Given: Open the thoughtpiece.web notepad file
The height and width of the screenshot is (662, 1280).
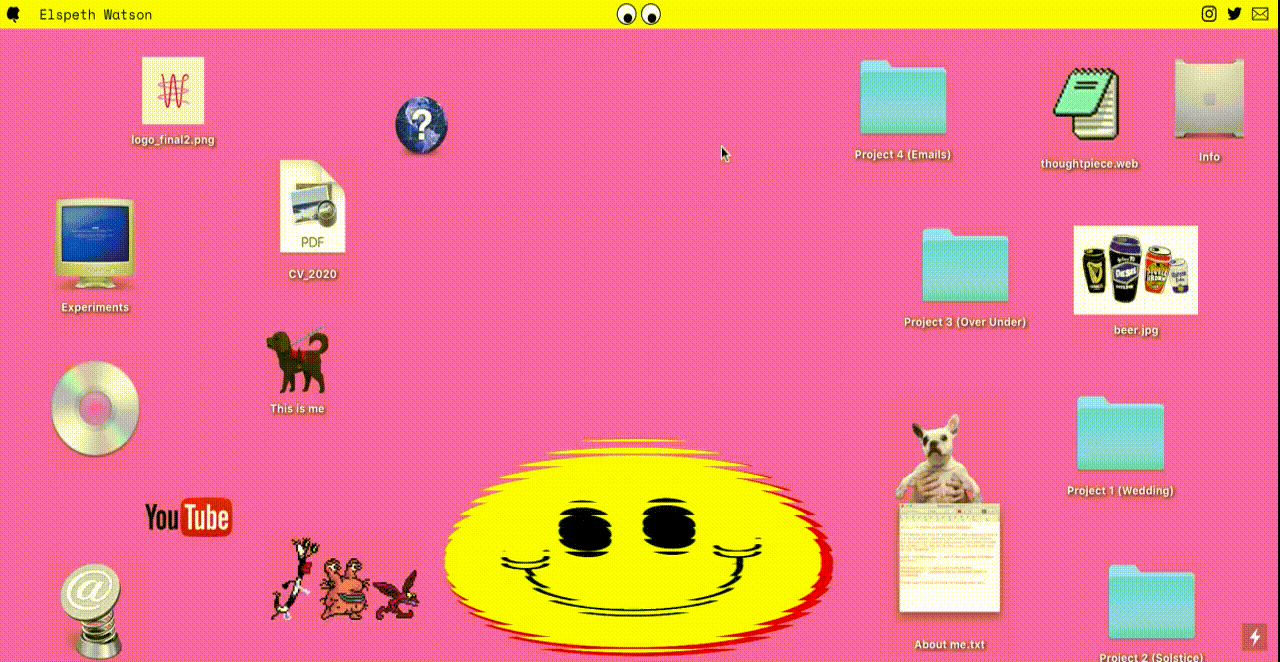Looking at the screenshot, I should (1090, 105).
